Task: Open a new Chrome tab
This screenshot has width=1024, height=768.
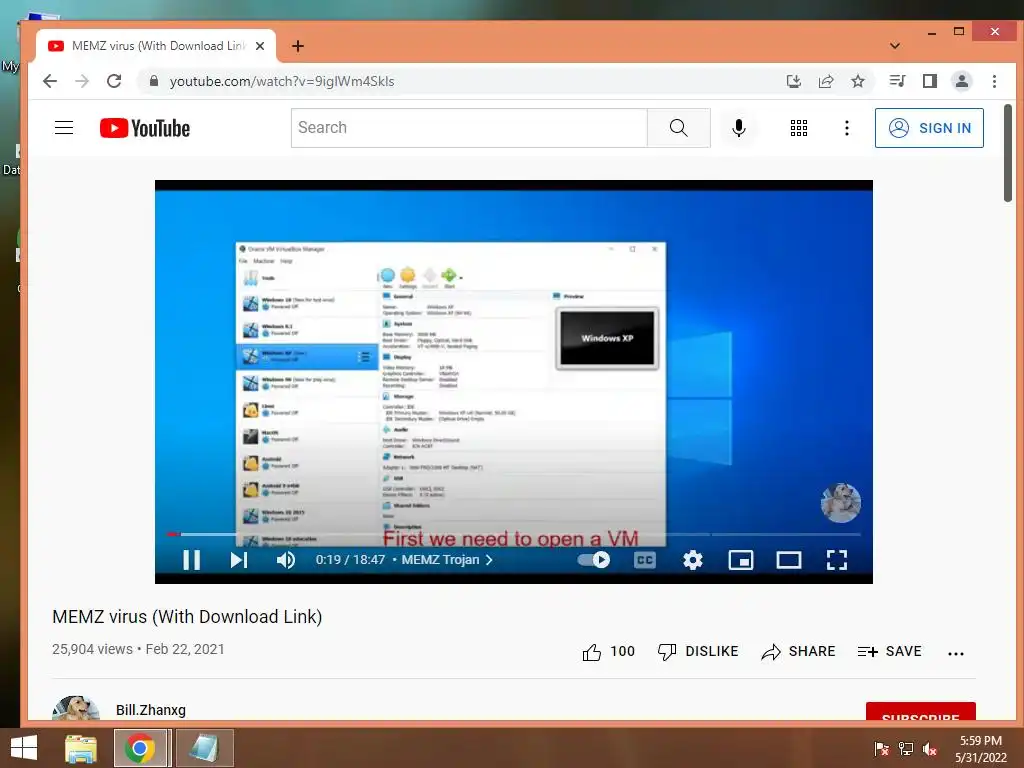Action: 298,46
